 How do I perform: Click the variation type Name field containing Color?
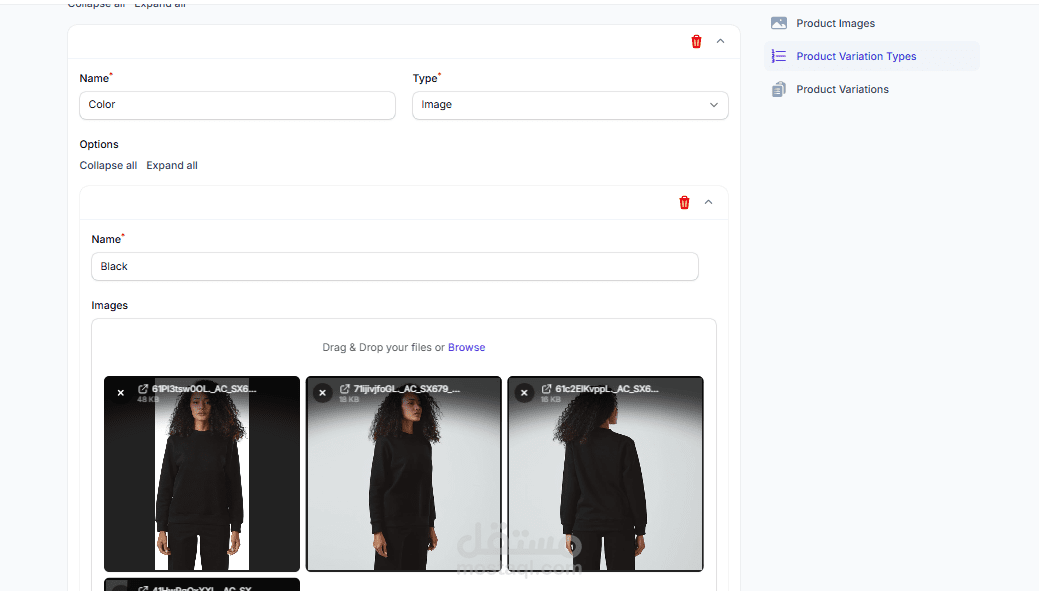pos(237,105)
